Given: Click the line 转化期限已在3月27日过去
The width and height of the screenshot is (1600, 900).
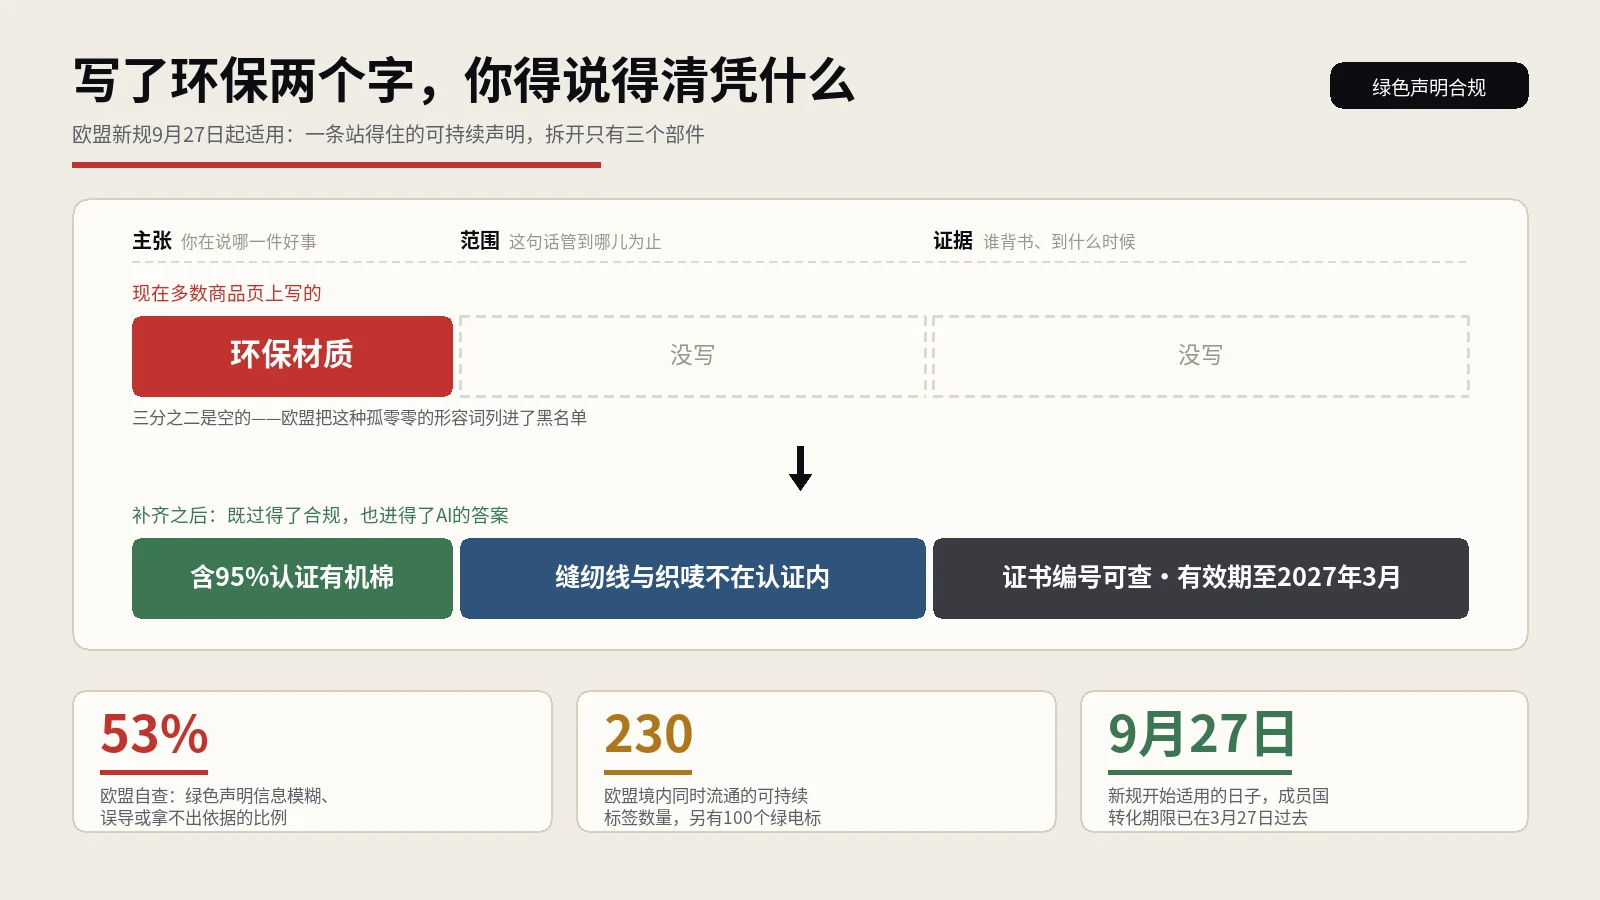Looking at the screenshot, I should pos(1208,818).
